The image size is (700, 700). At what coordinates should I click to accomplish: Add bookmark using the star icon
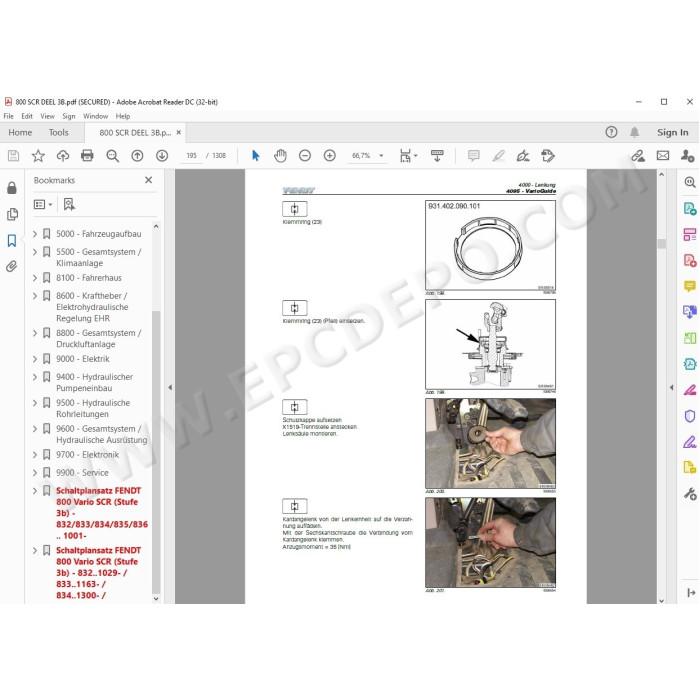tap(38, 156)
